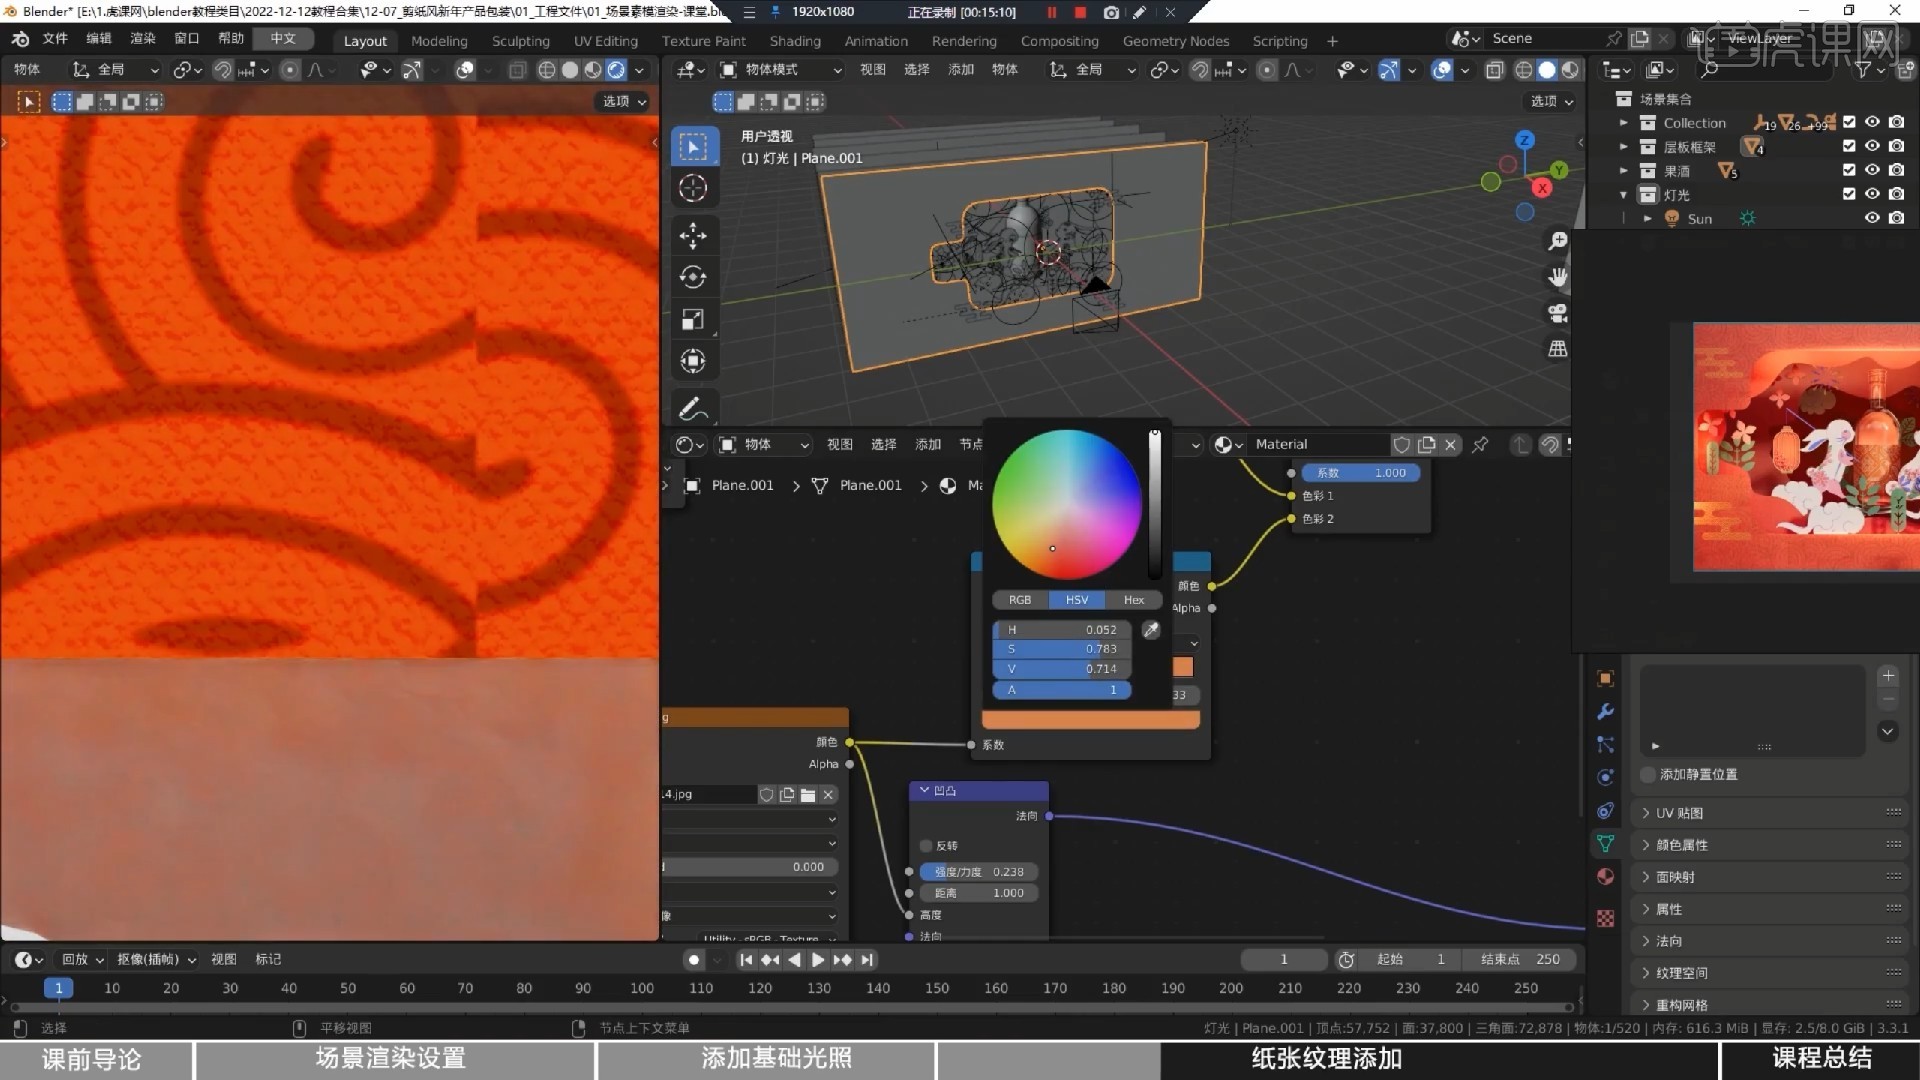Toggle camera view icon in viewport

point(1558,313)
